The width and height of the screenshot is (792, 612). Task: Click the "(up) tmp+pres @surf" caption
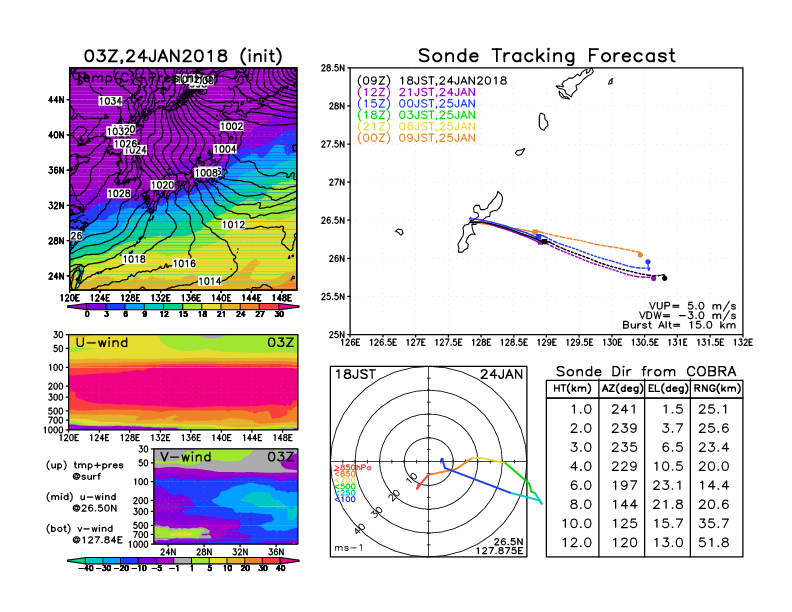tap(84, 471)
